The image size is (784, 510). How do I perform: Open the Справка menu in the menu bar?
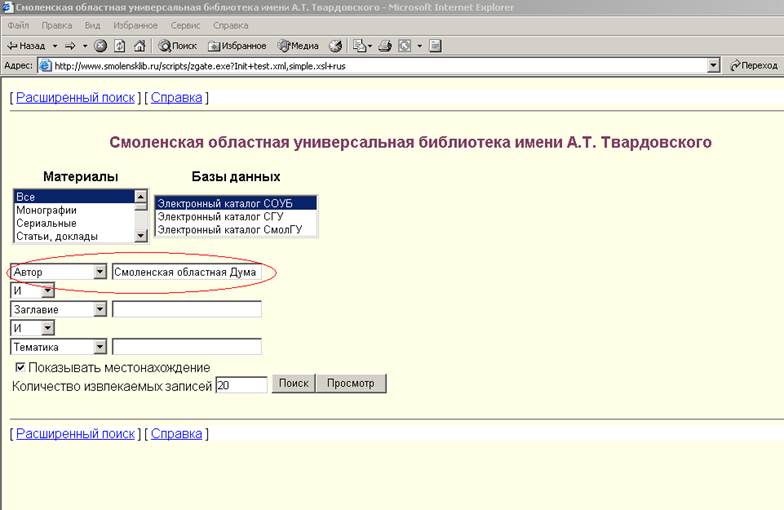[x=230, y=26]
